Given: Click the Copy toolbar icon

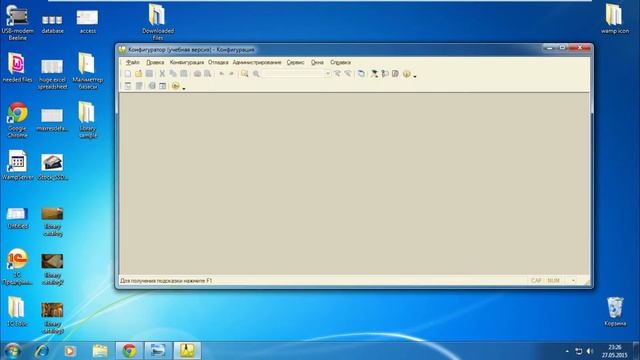Looking at the screenshot, I should (173, 74).
